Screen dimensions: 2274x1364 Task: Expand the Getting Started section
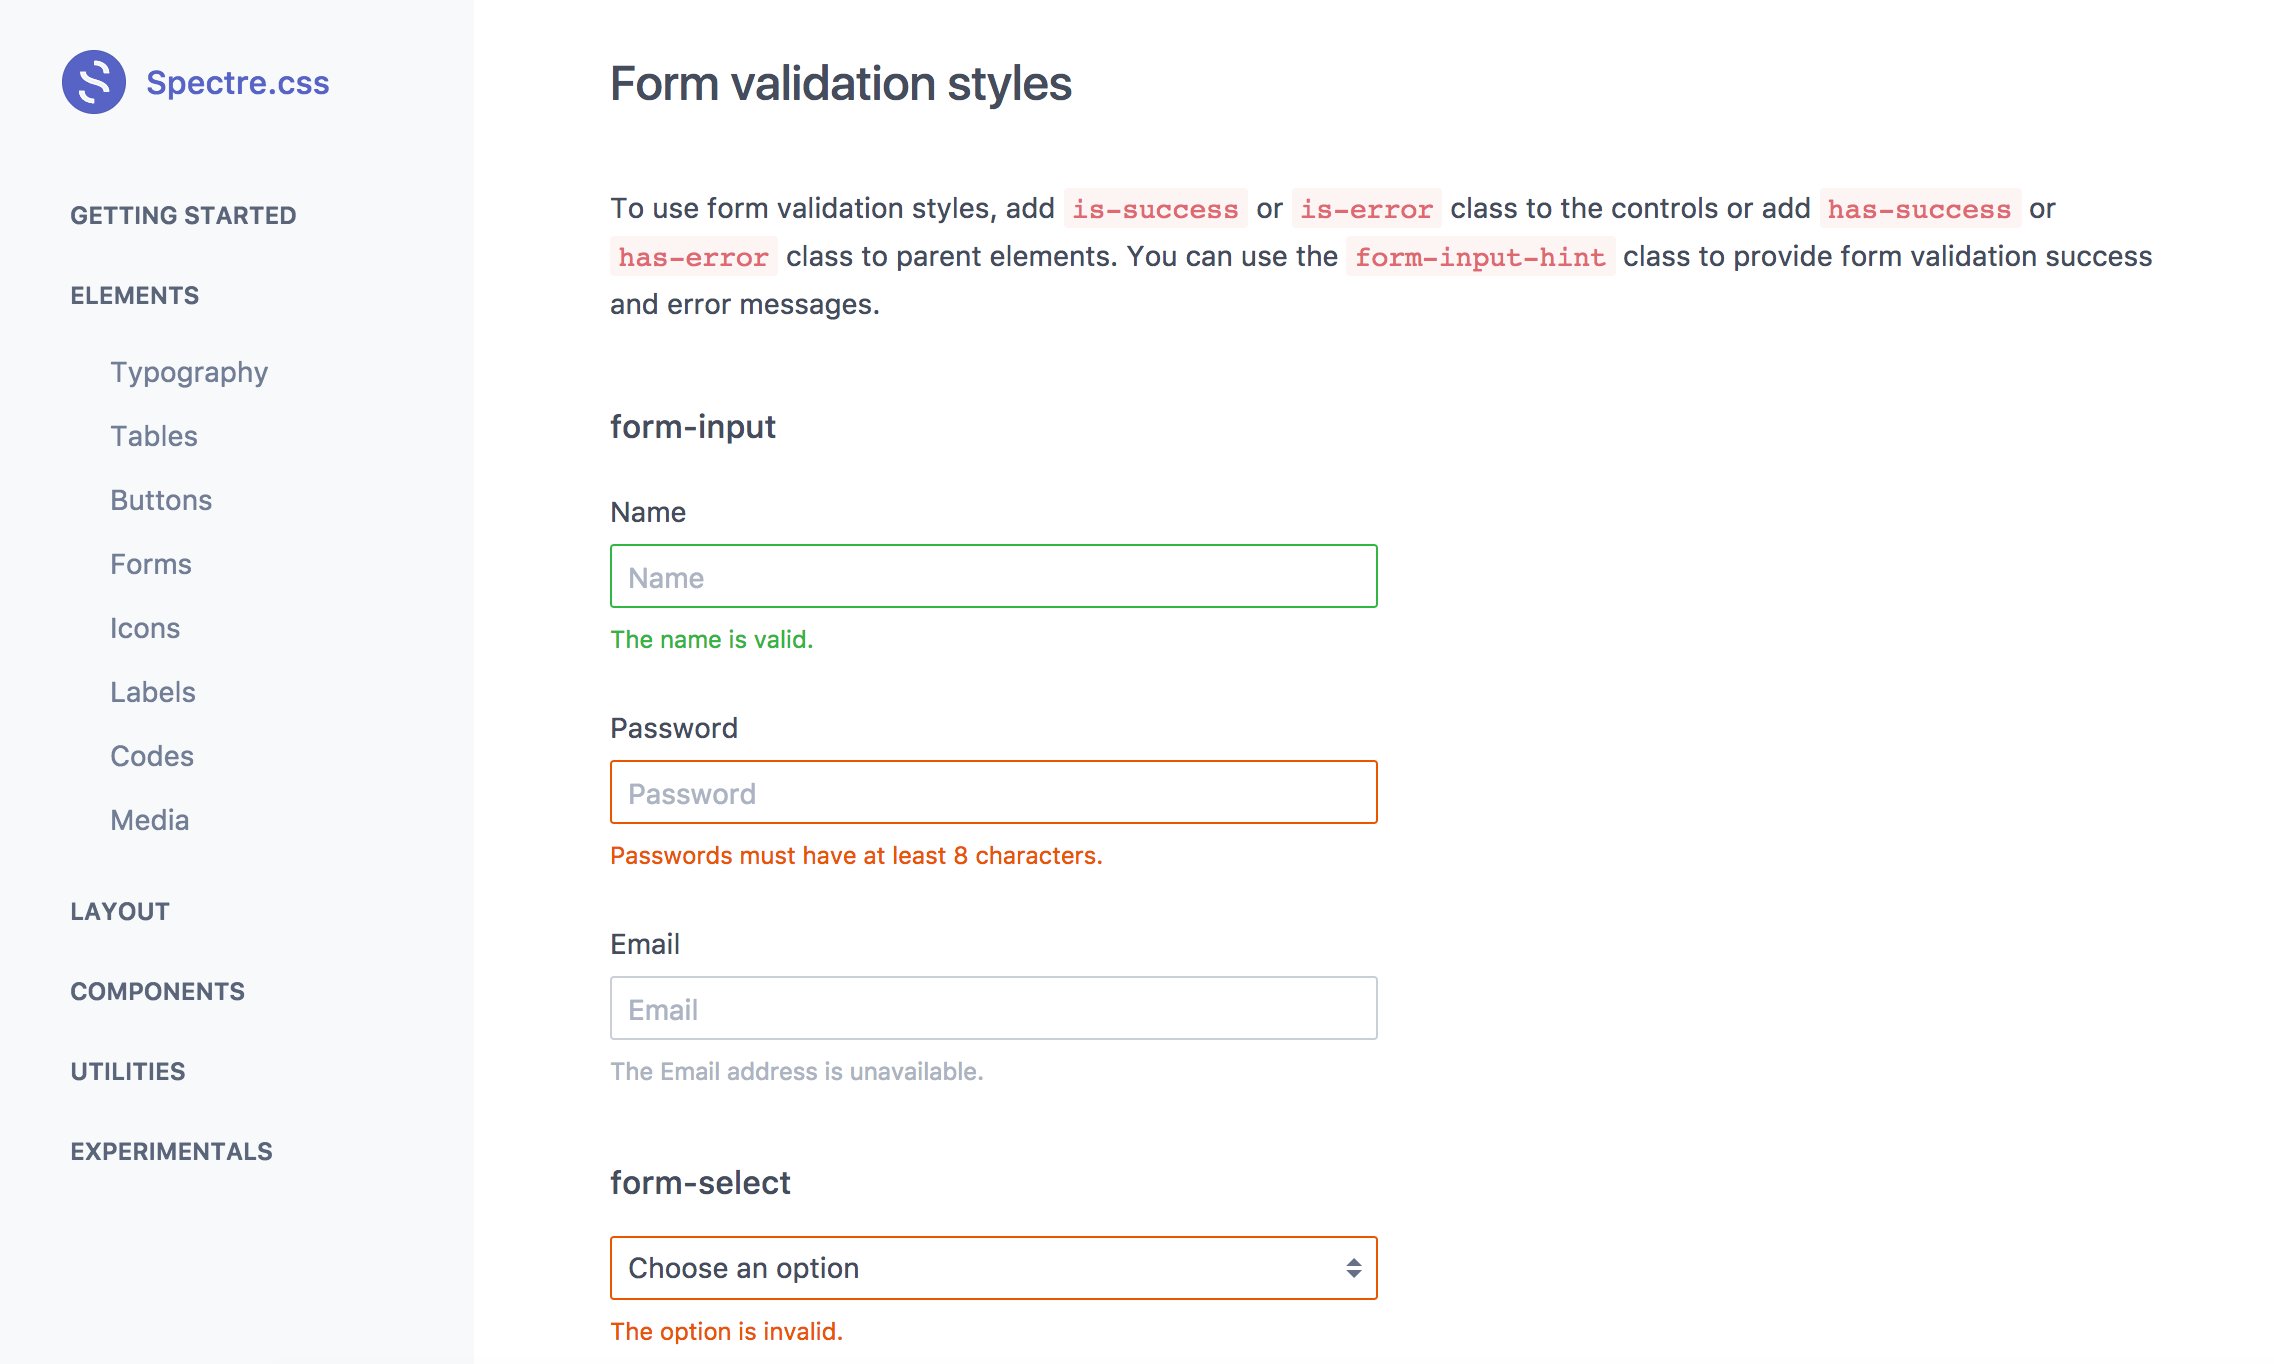click(183, 215)
